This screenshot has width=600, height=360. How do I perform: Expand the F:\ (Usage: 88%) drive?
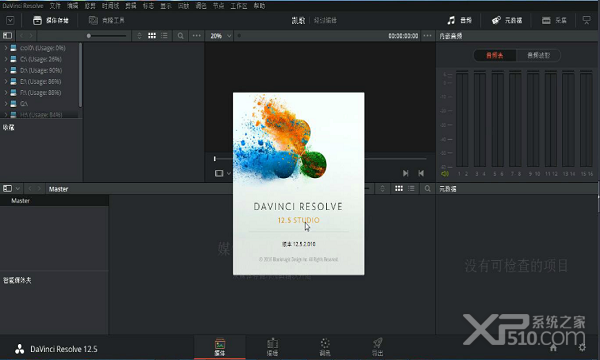6,92
